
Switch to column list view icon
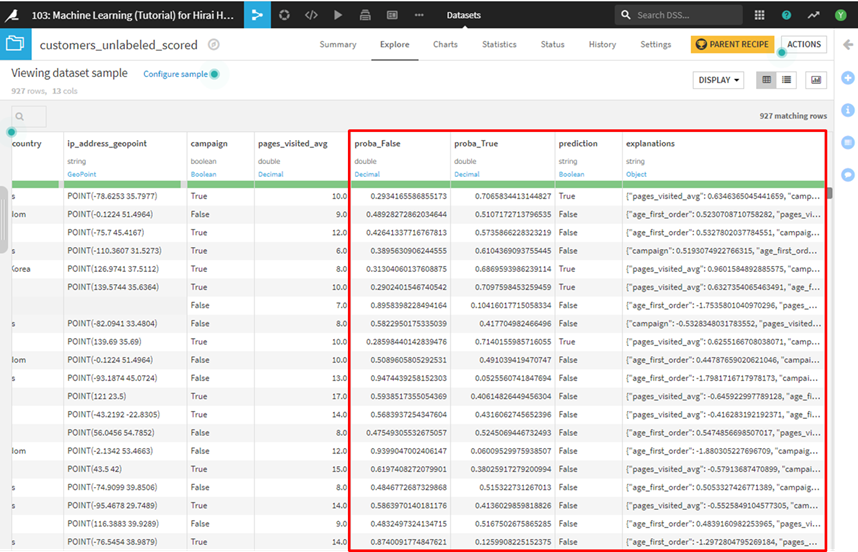(786, 80)
